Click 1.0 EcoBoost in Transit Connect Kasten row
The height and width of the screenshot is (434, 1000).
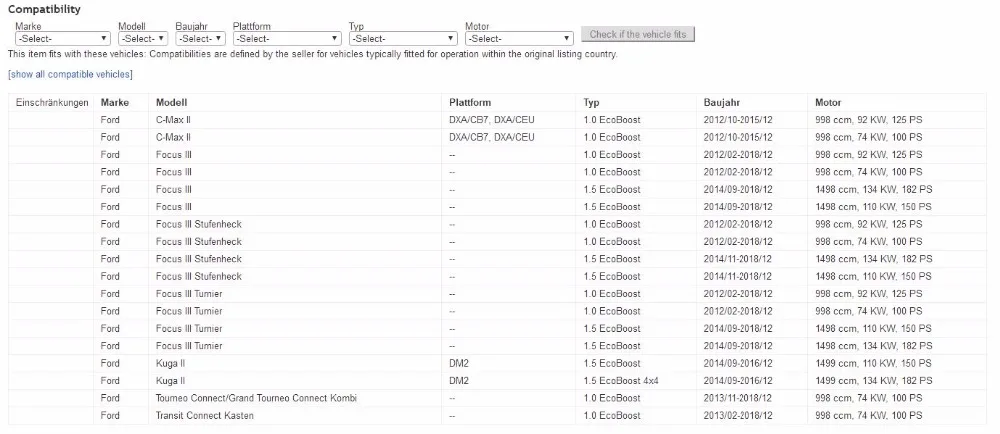[612, 416]
